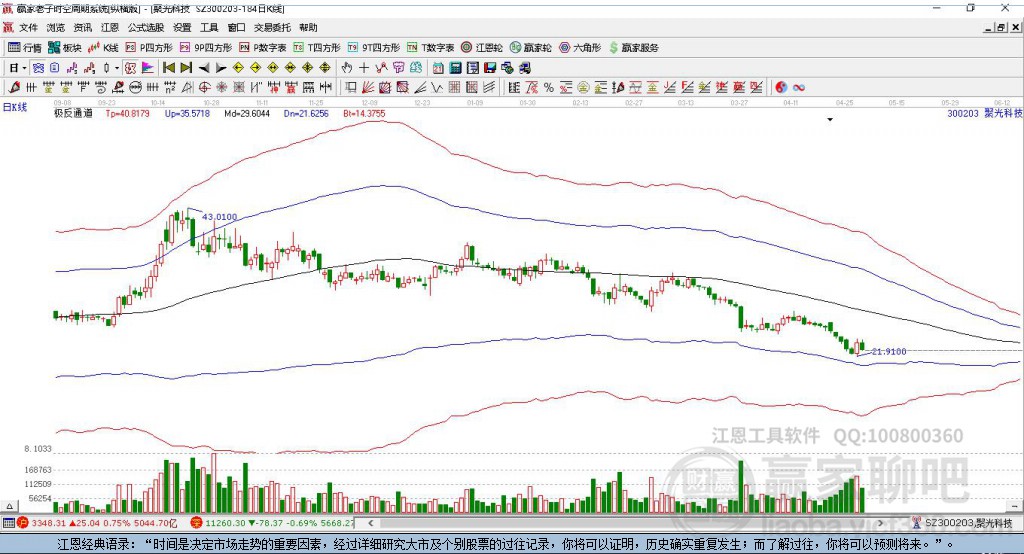
Task: Open the 窗口 menu
Action: [x=236, y=27]
